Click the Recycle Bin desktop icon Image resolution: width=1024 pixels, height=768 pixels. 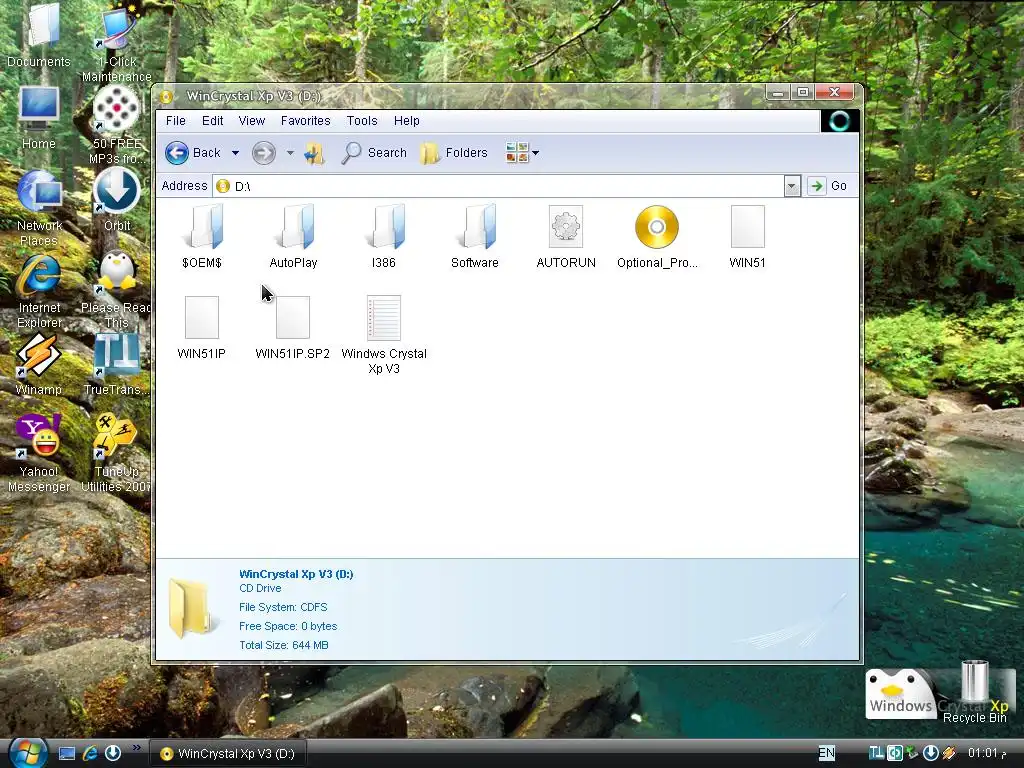pos(974,692)
